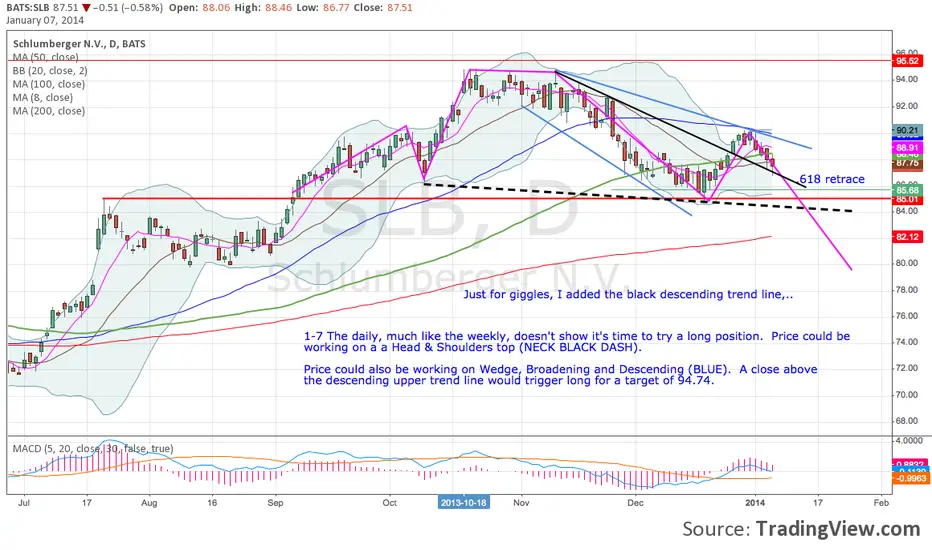932x550 pixels.
Task: Click the 92.00 price axis tick
Action: coord(907,106)
